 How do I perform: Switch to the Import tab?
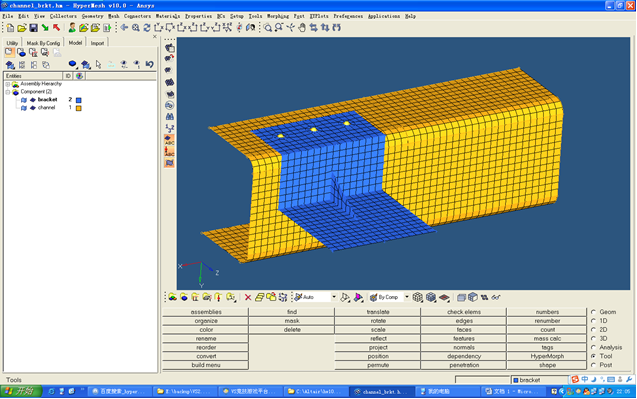point(97,43)
